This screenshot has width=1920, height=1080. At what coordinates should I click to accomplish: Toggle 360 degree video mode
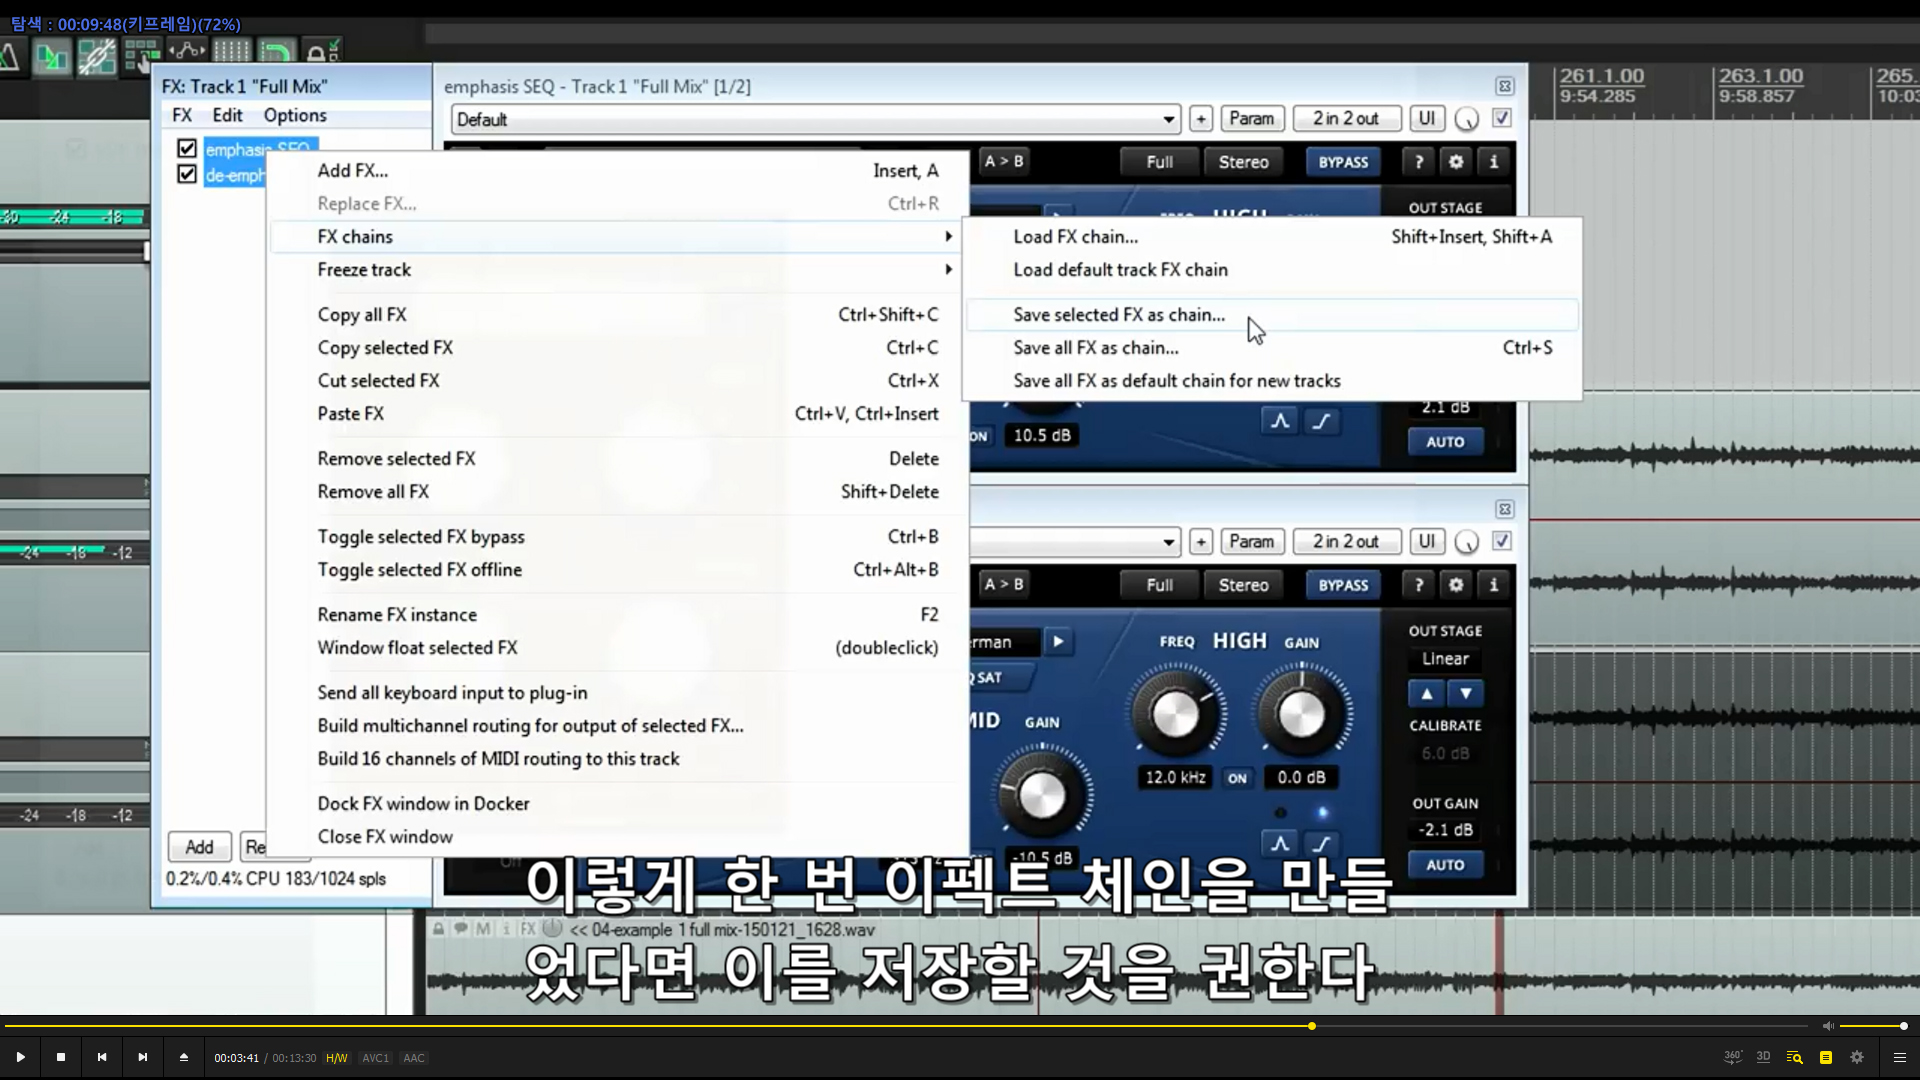pyautogui.click(x=1733, y=1057)
